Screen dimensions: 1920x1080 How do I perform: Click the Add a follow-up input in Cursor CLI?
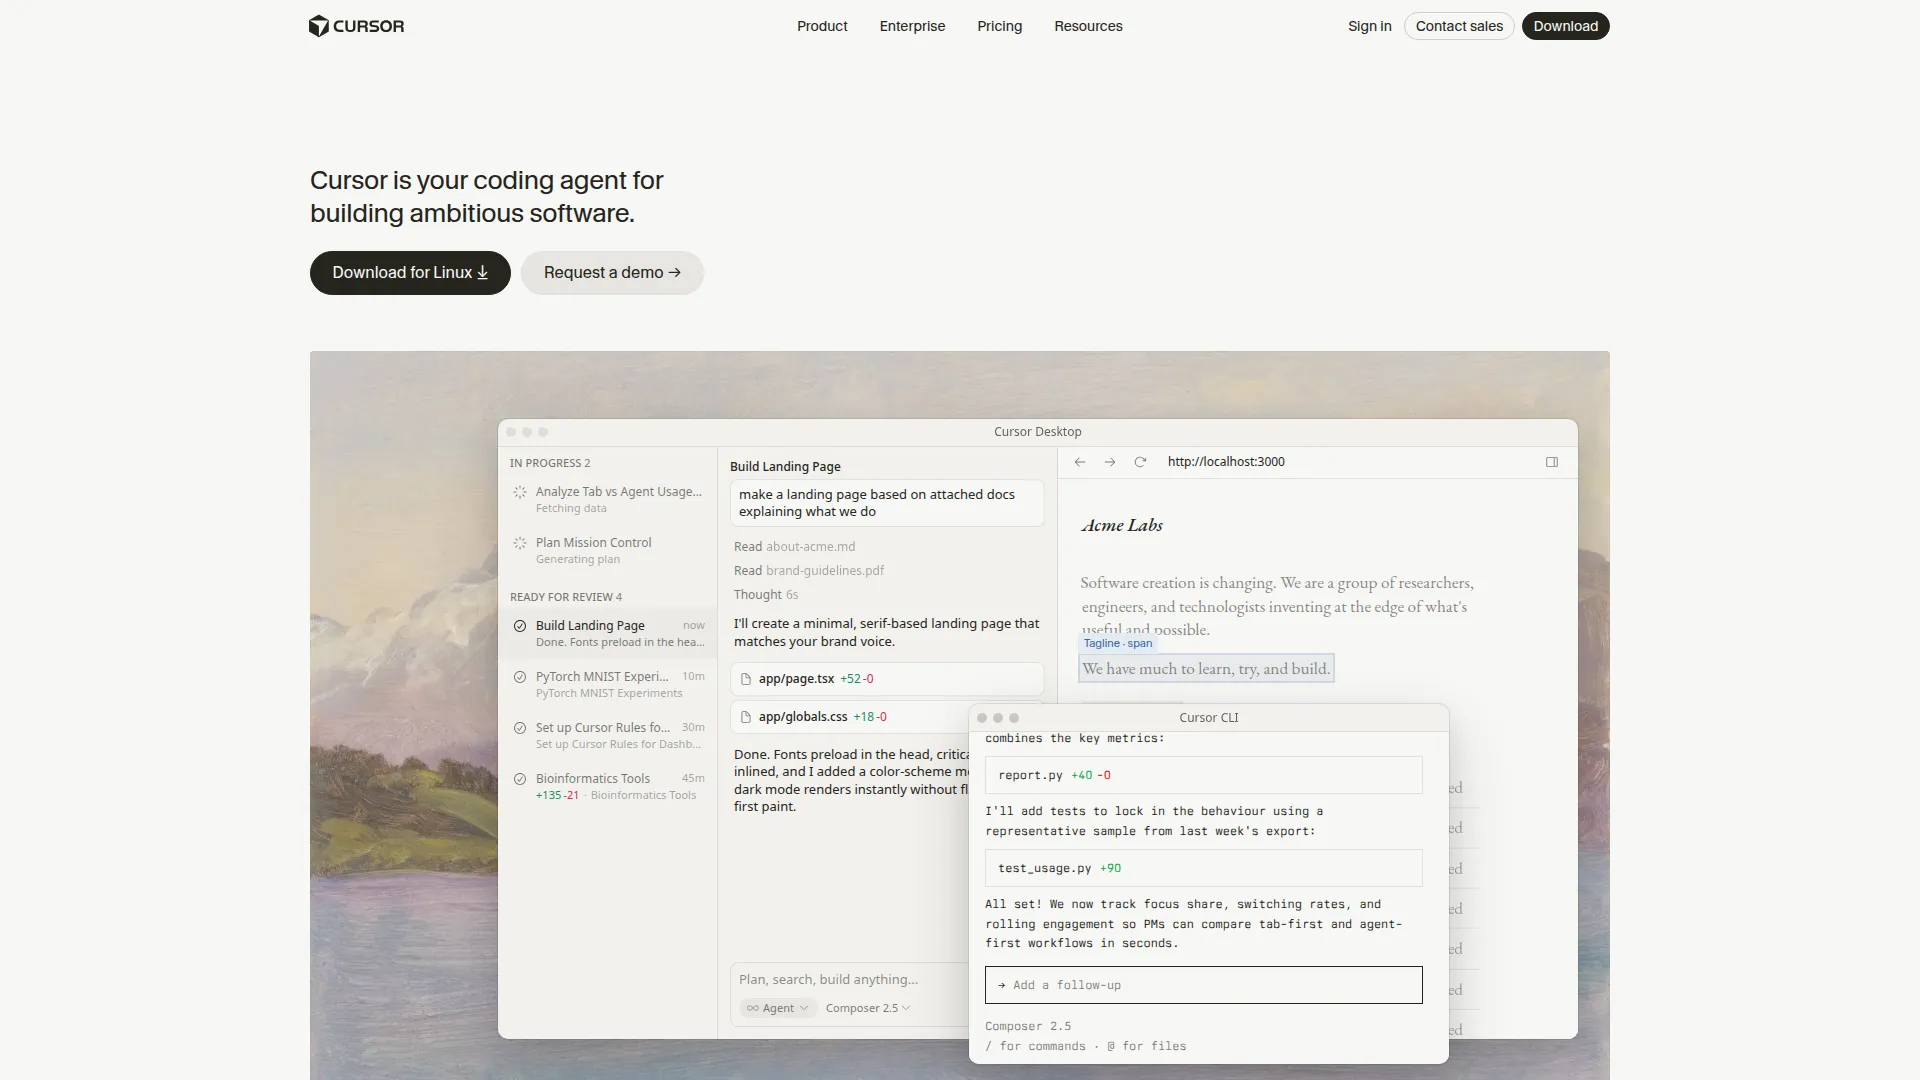[1203, 985]
